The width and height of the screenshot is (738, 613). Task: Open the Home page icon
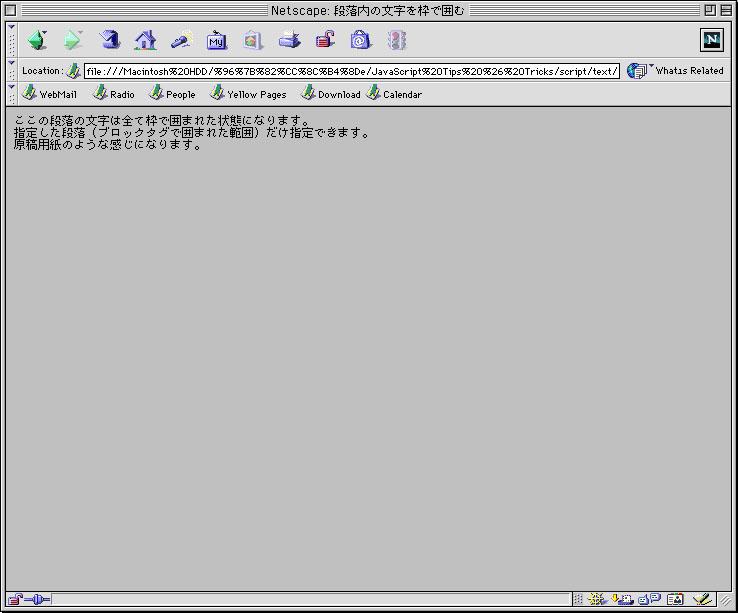coord(145,40)
